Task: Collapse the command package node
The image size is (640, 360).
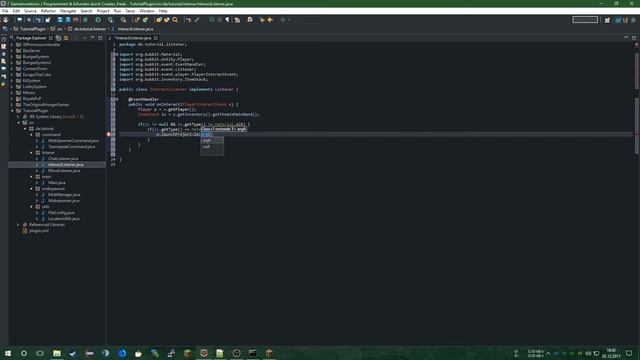Action: click(x=31, y=135)
